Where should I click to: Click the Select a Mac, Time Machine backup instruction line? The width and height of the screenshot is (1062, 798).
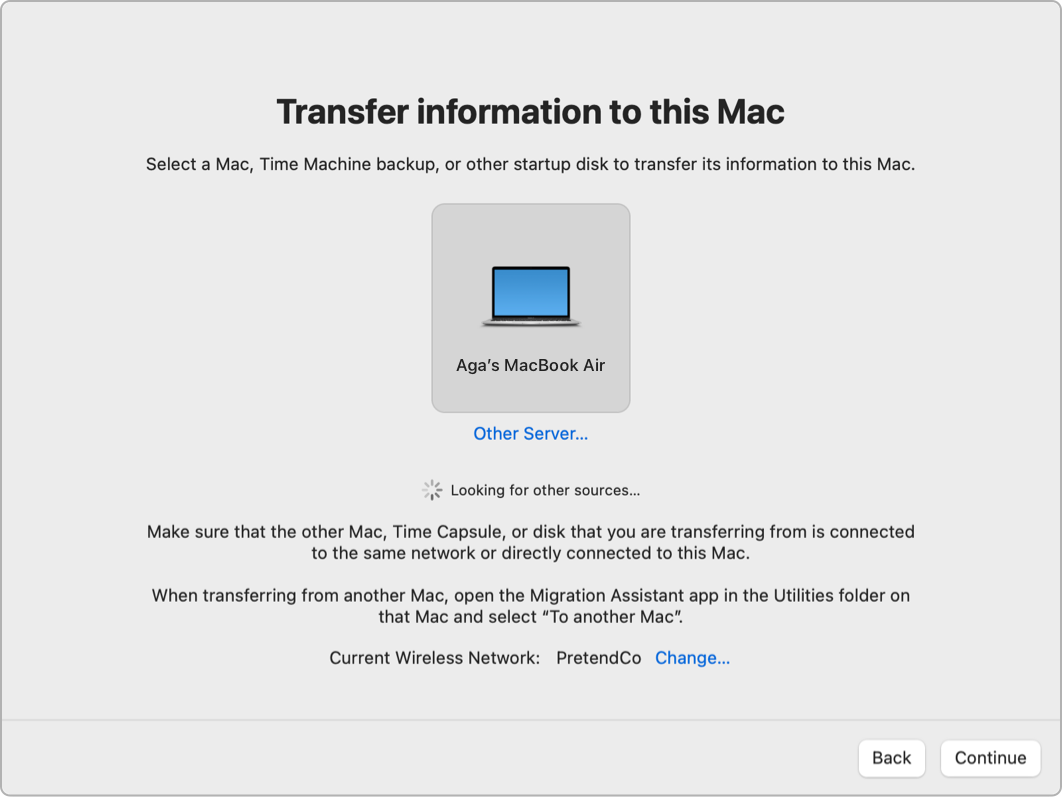pos(530,164)
